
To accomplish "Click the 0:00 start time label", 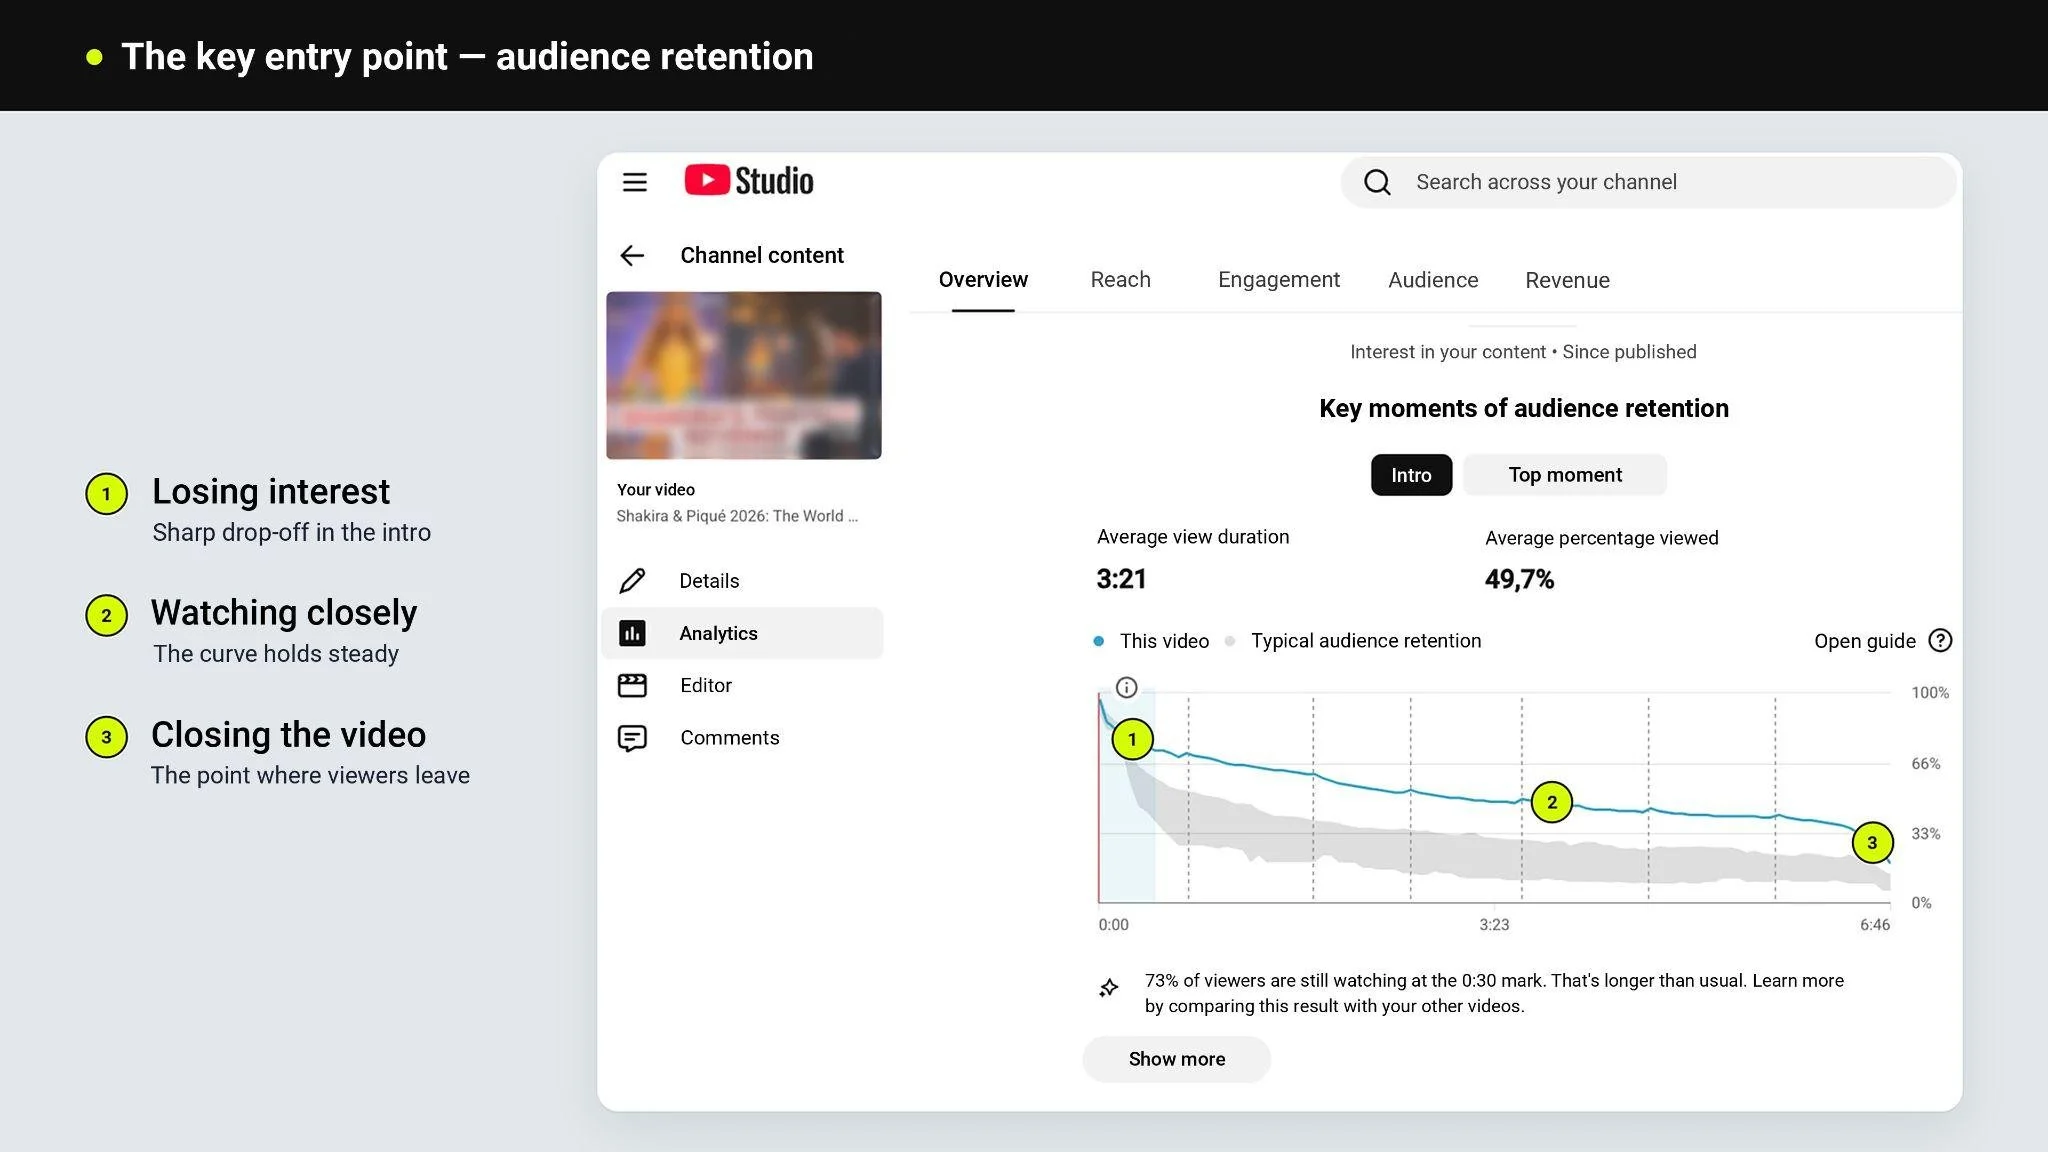I will pyautogui.click(x=1113, y=925).
